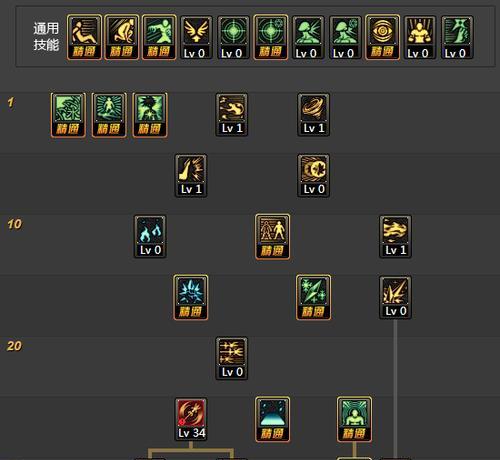Click the green meditating figure mastered skill

354,419
